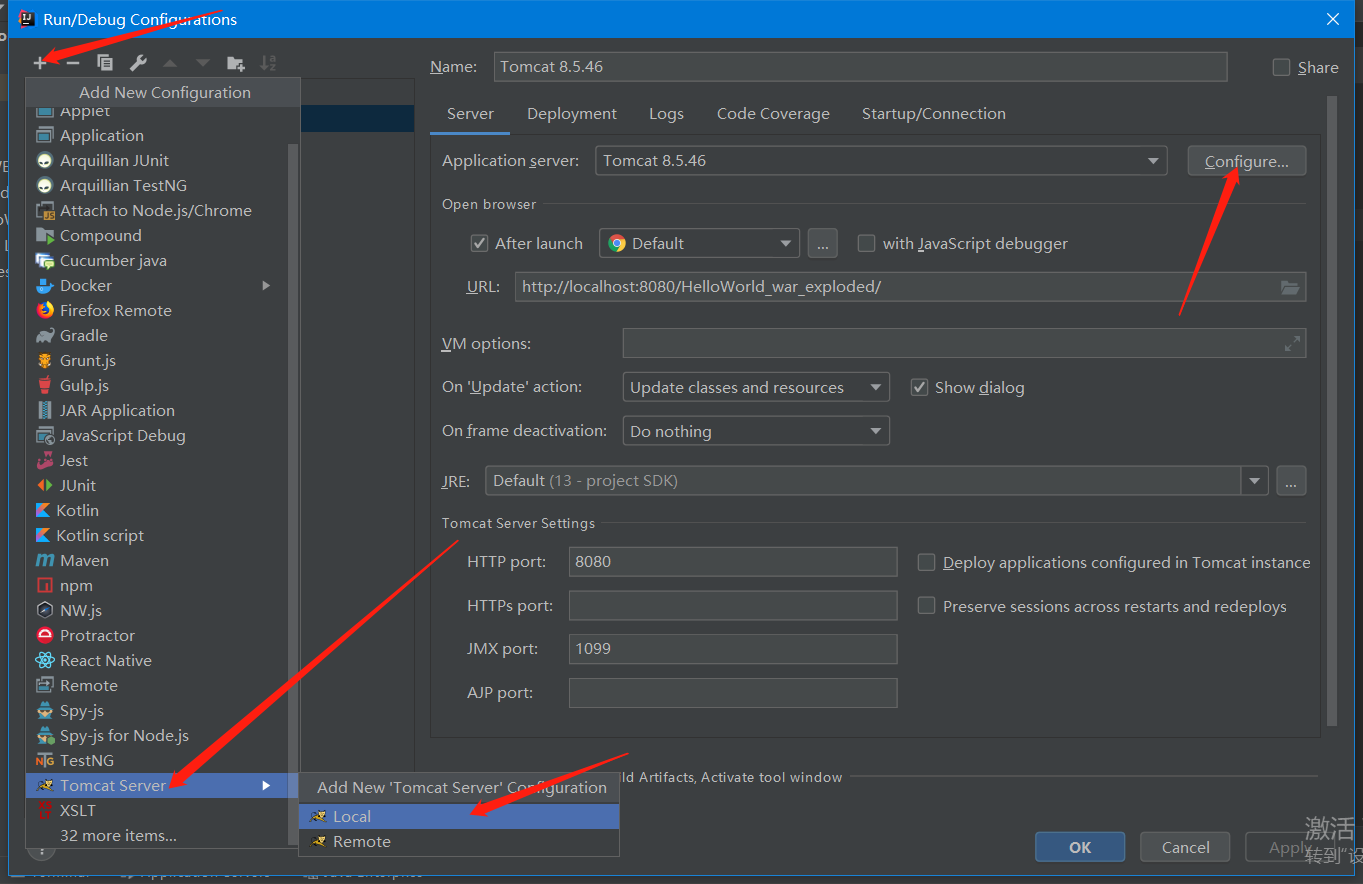The height and width of the screenshot is (884, 1363).
Task: Open On frame deactivation dropdown
Action: point(755,431)
